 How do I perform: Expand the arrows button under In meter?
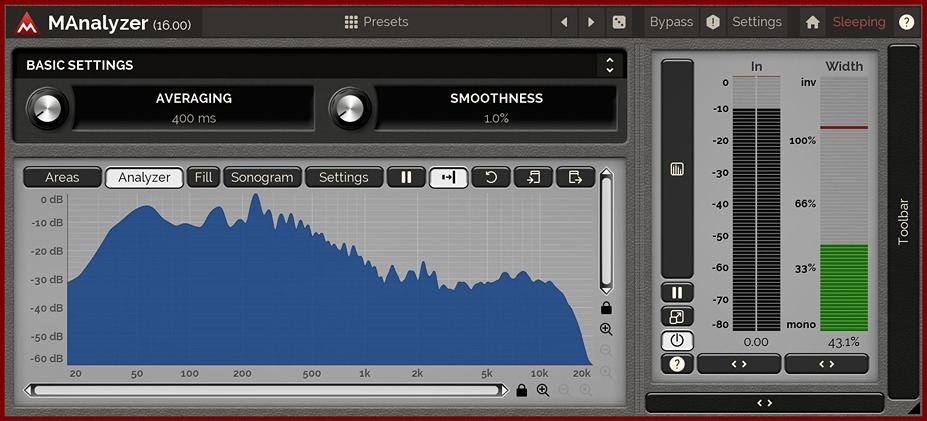(739, 364)
